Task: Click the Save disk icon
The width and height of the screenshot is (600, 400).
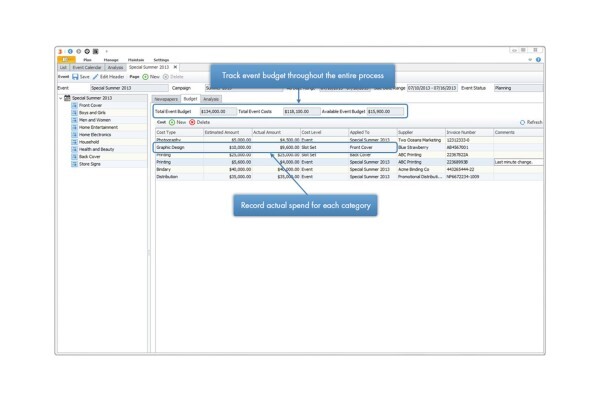Action: [x=75, y=77]
